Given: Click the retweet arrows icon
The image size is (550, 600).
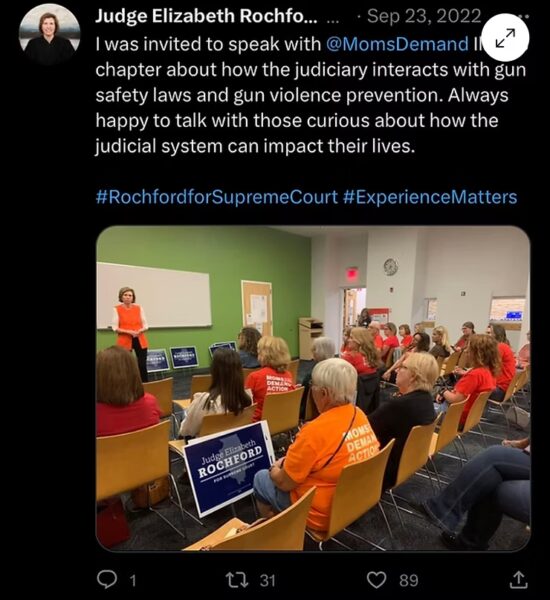Looking at the screenshot, I should coord(237,580).
